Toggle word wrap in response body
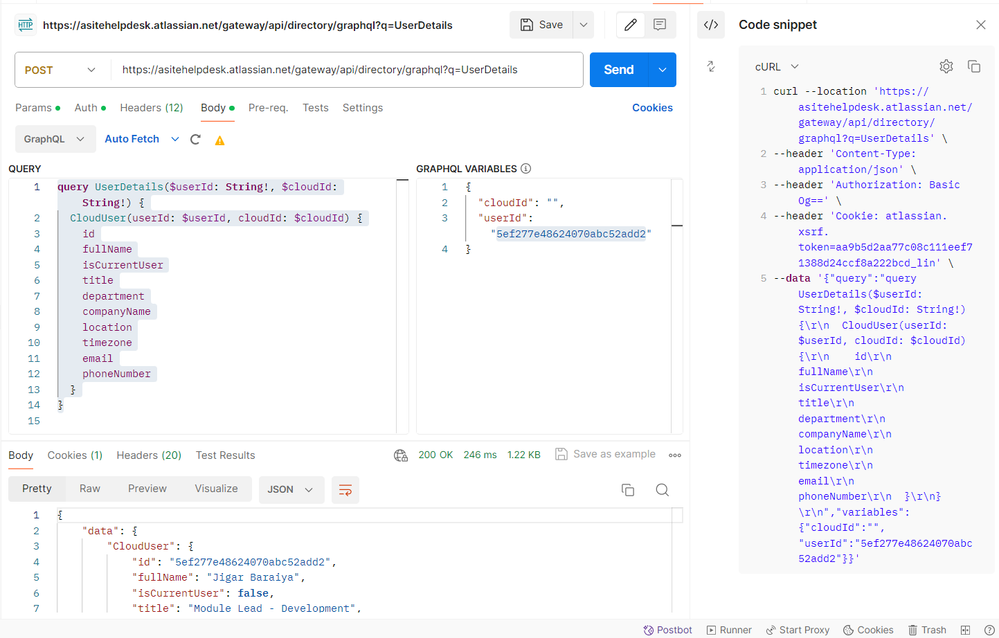The height and width of the screenshot is (638, 999). (x=345, y=490)
